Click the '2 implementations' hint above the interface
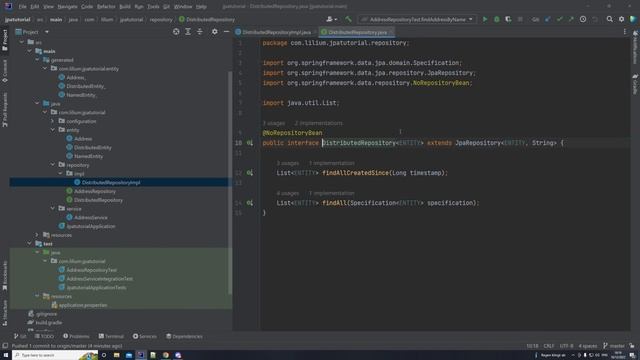This screenshot has width=640, height=360. 318,123
